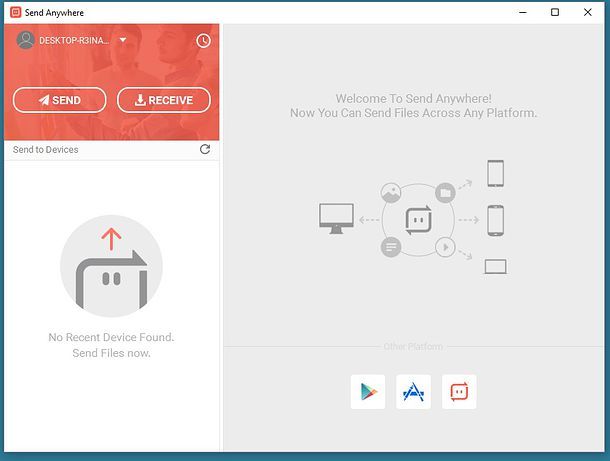610x461 pixels.
Task: Click the RECEIVE button
Action: point(164,100)
